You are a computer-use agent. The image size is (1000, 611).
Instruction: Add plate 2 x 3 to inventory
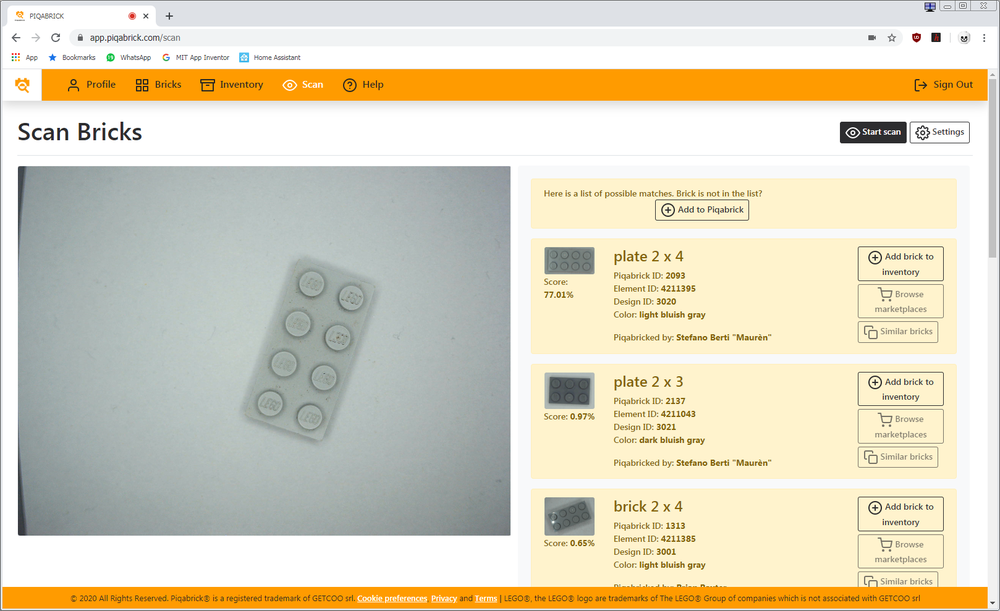[900, 388]
